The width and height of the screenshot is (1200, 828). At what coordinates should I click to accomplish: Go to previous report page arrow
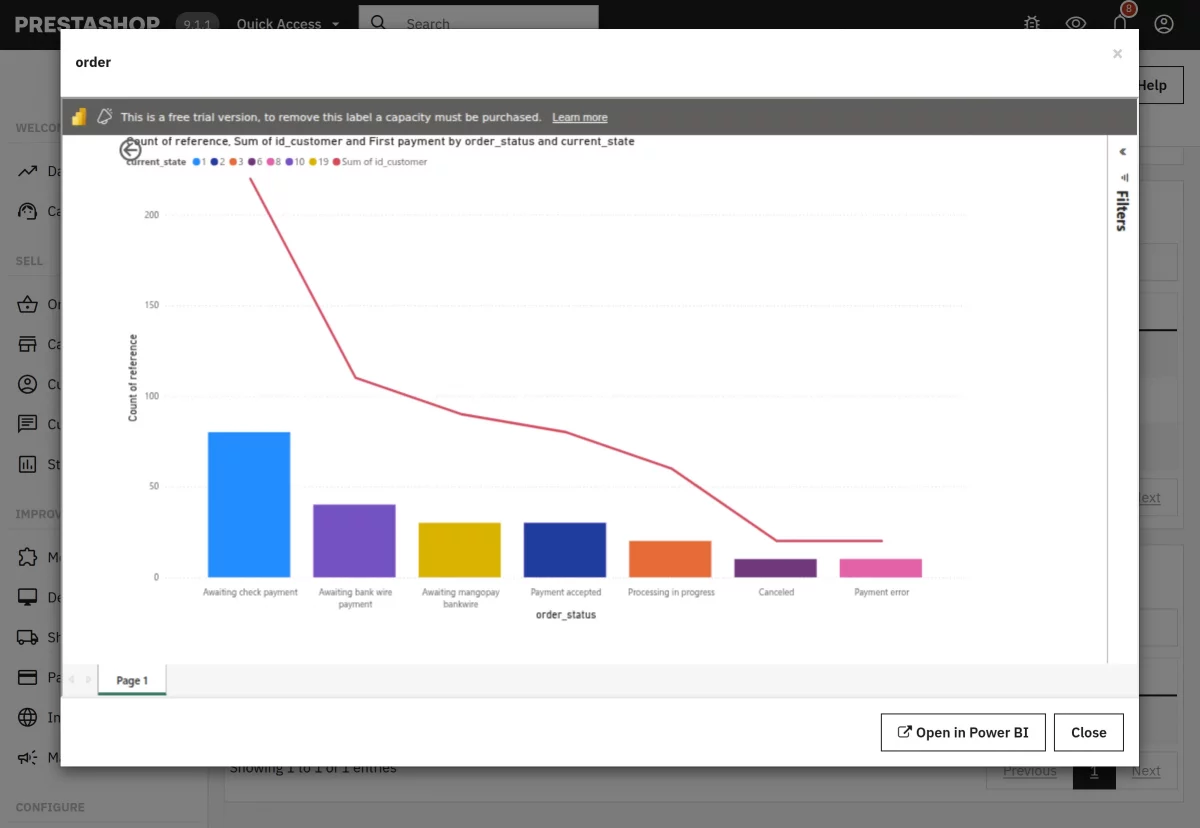(x=71, y=680)
